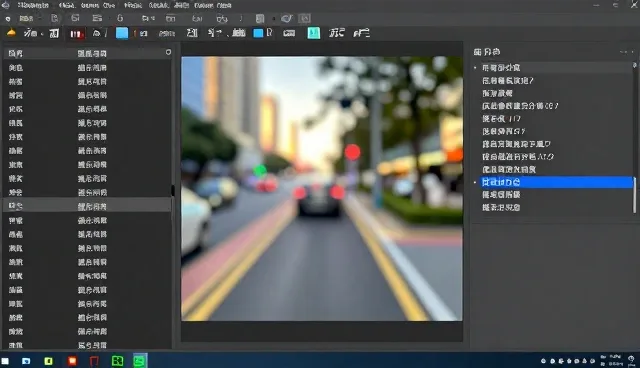This screenshot has width=640, height=368.
Task: Click the grey document icon in upper toolbar
Action: click(260, 19)
